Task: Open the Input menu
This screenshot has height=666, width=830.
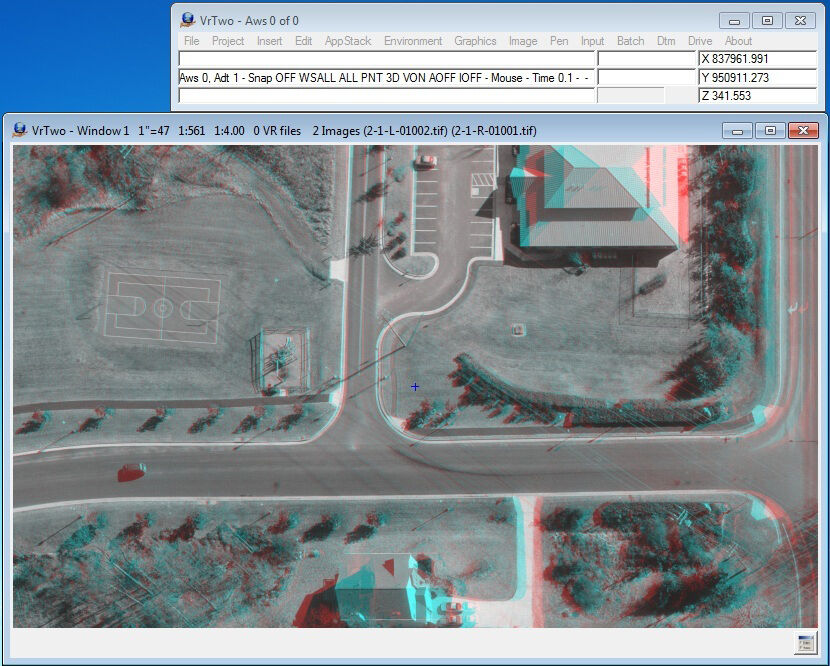Action: (592, 41)
